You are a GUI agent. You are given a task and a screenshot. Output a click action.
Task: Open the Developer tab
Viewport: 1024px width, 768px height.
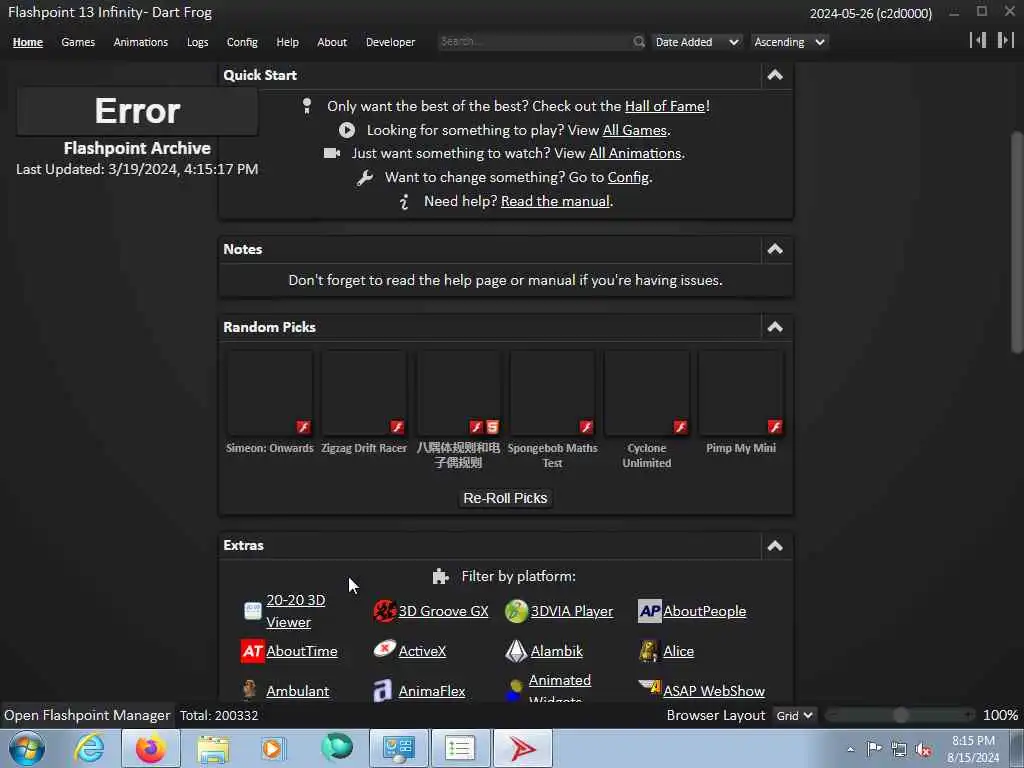pyautogui.click(x=390, y=42)
